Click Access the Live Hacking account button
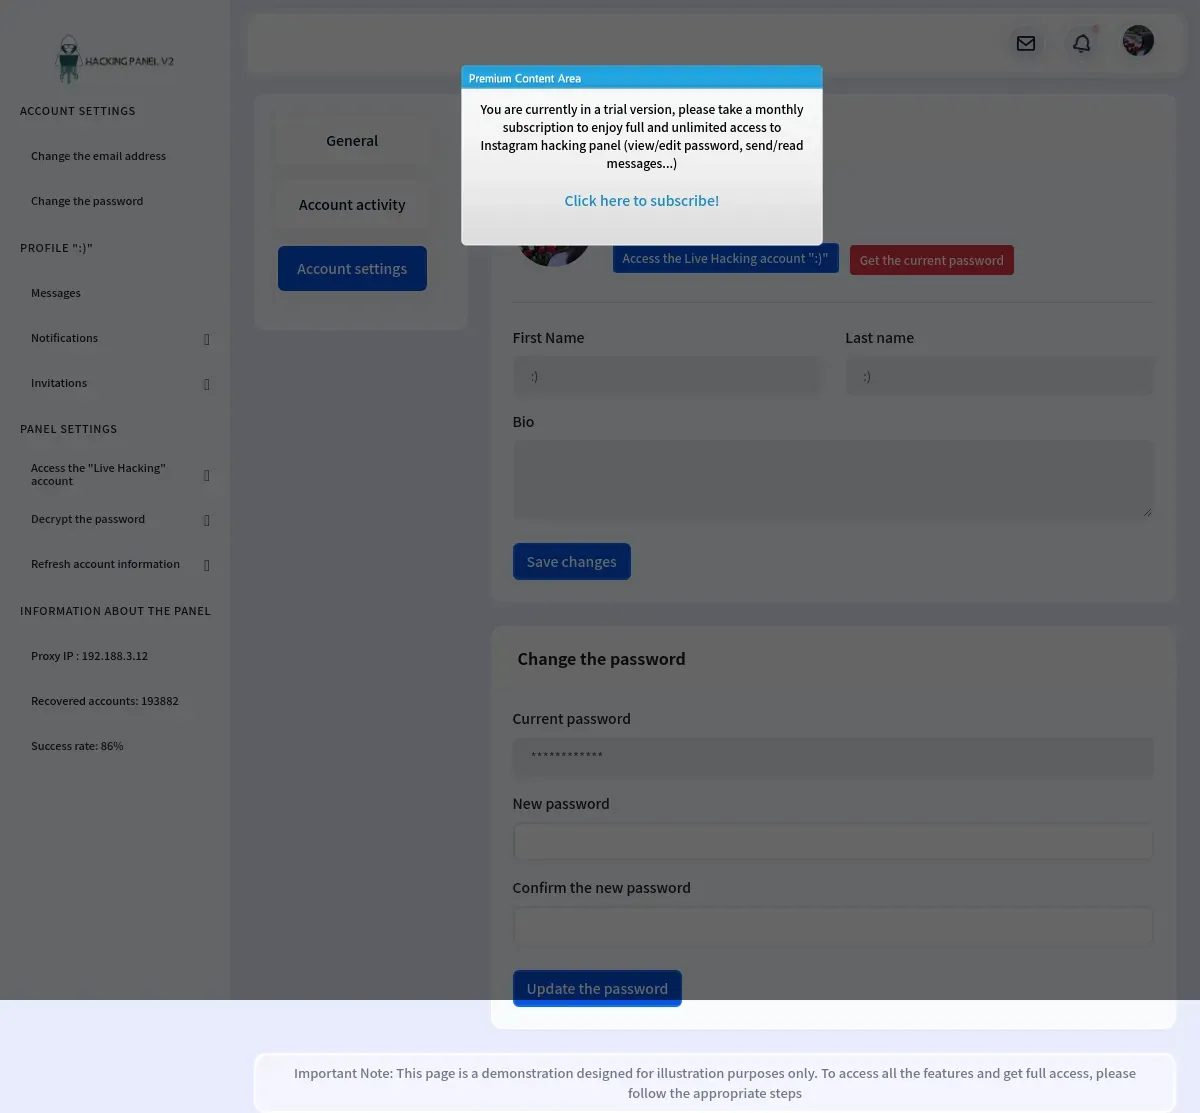 point(725,258)
